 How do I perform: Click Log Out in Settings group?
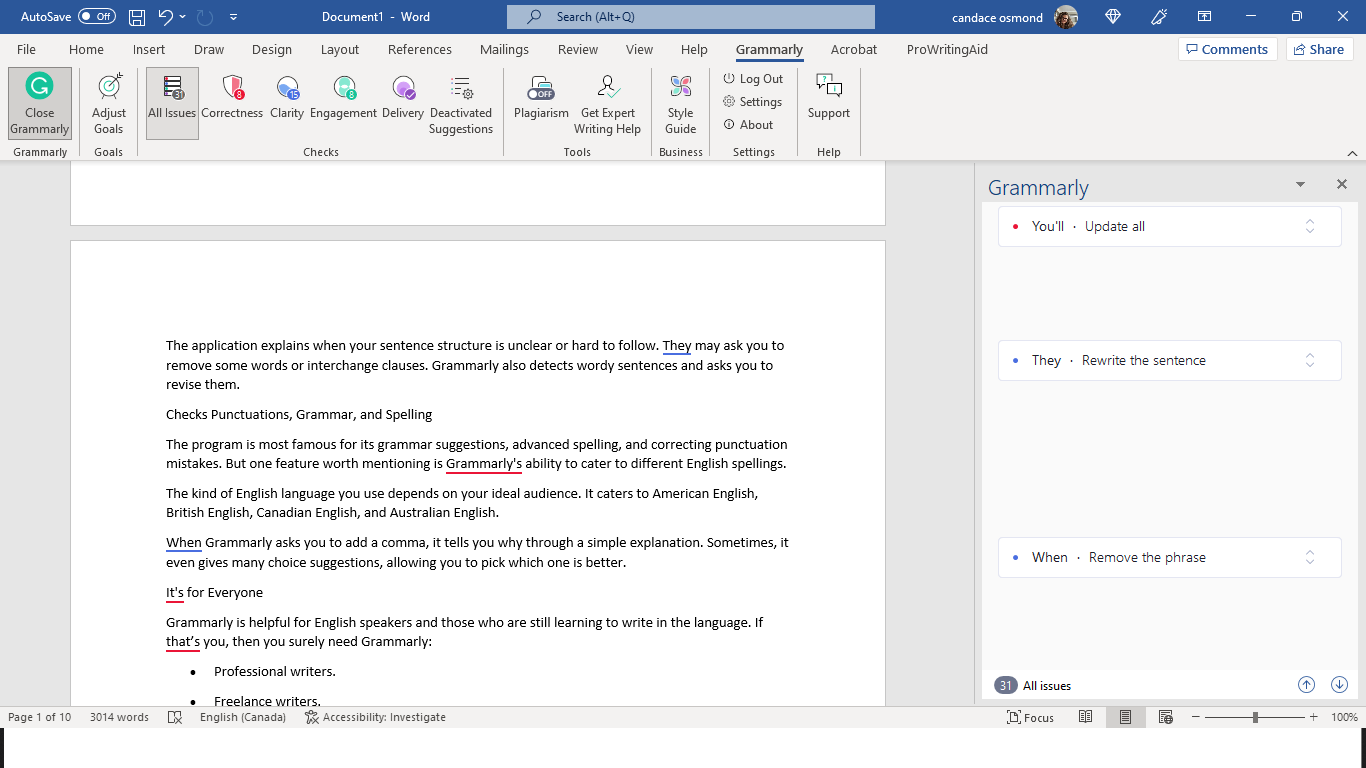click(x=753, y=79)
